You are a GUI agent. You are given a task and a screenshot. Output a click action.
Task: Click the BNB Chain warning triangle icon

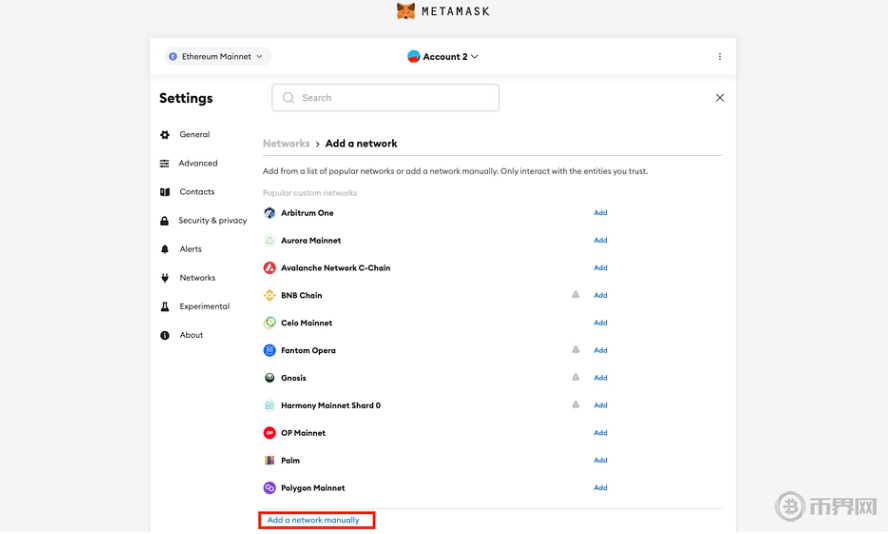[x=575, y=295]
